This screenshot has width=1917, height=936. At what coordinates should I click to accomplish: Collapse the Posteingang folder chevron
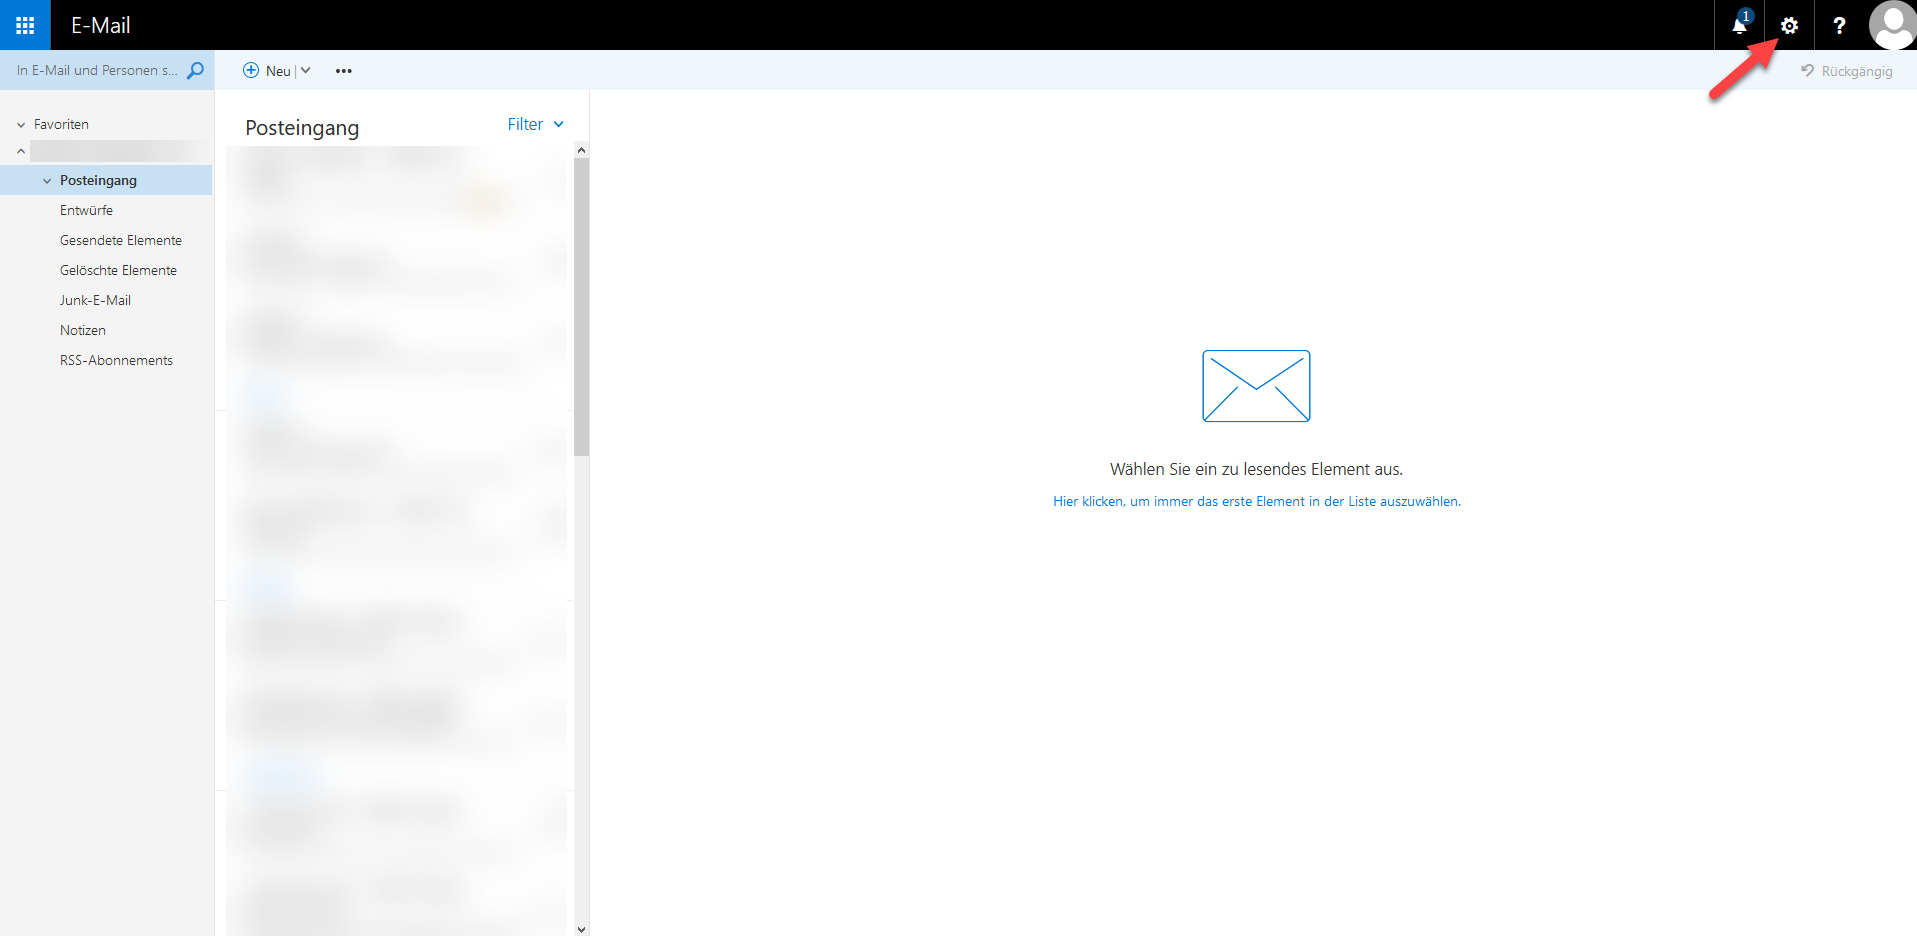point(47,181)
